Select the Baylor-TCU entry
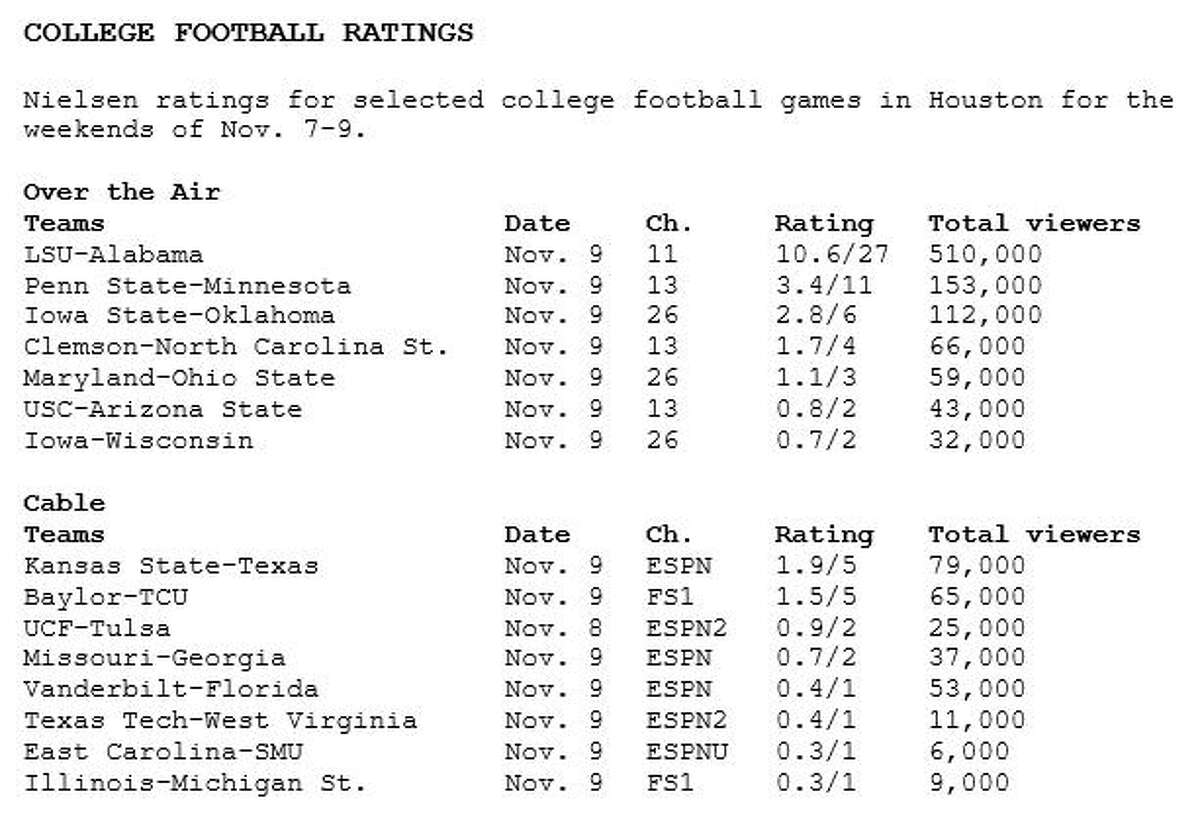Image resolution: width=1200 pixels, height=820 pixels. point(105,597)
